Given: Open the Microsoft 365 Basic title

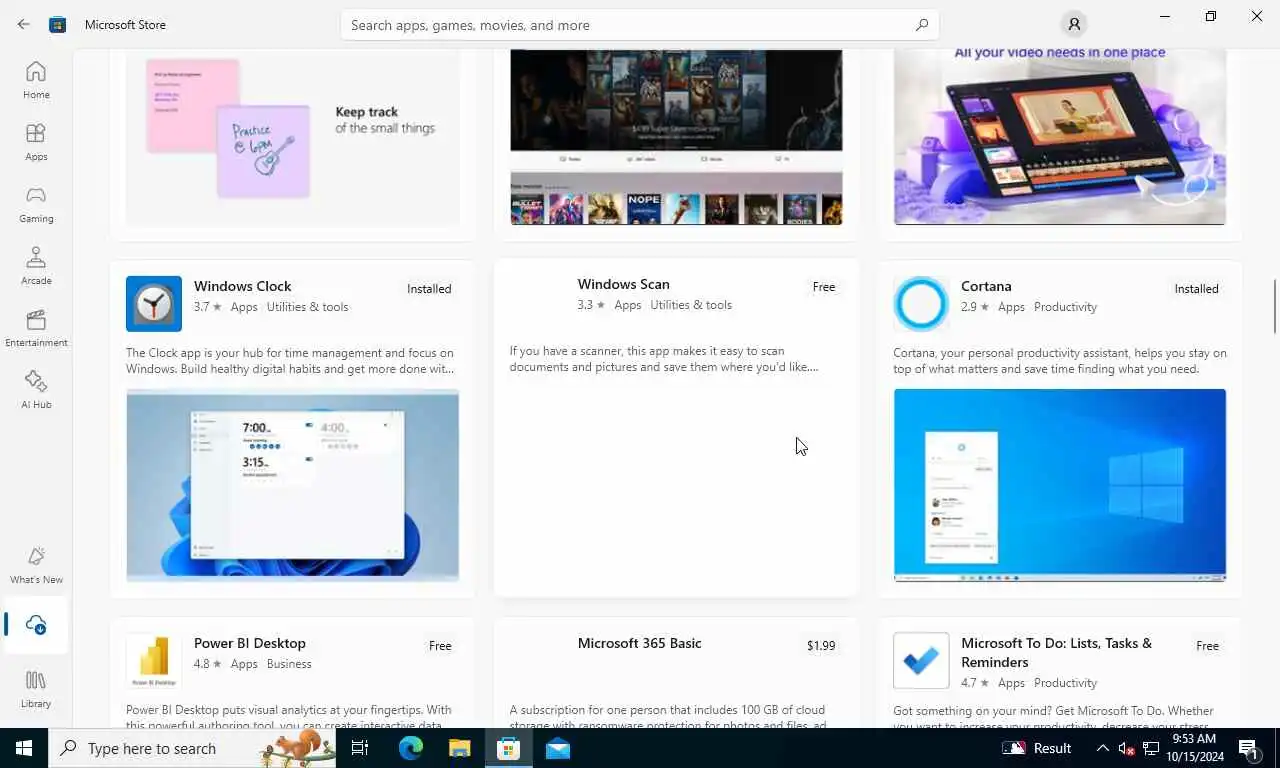Looking at the screenshot, I should (x=640, y=643).
